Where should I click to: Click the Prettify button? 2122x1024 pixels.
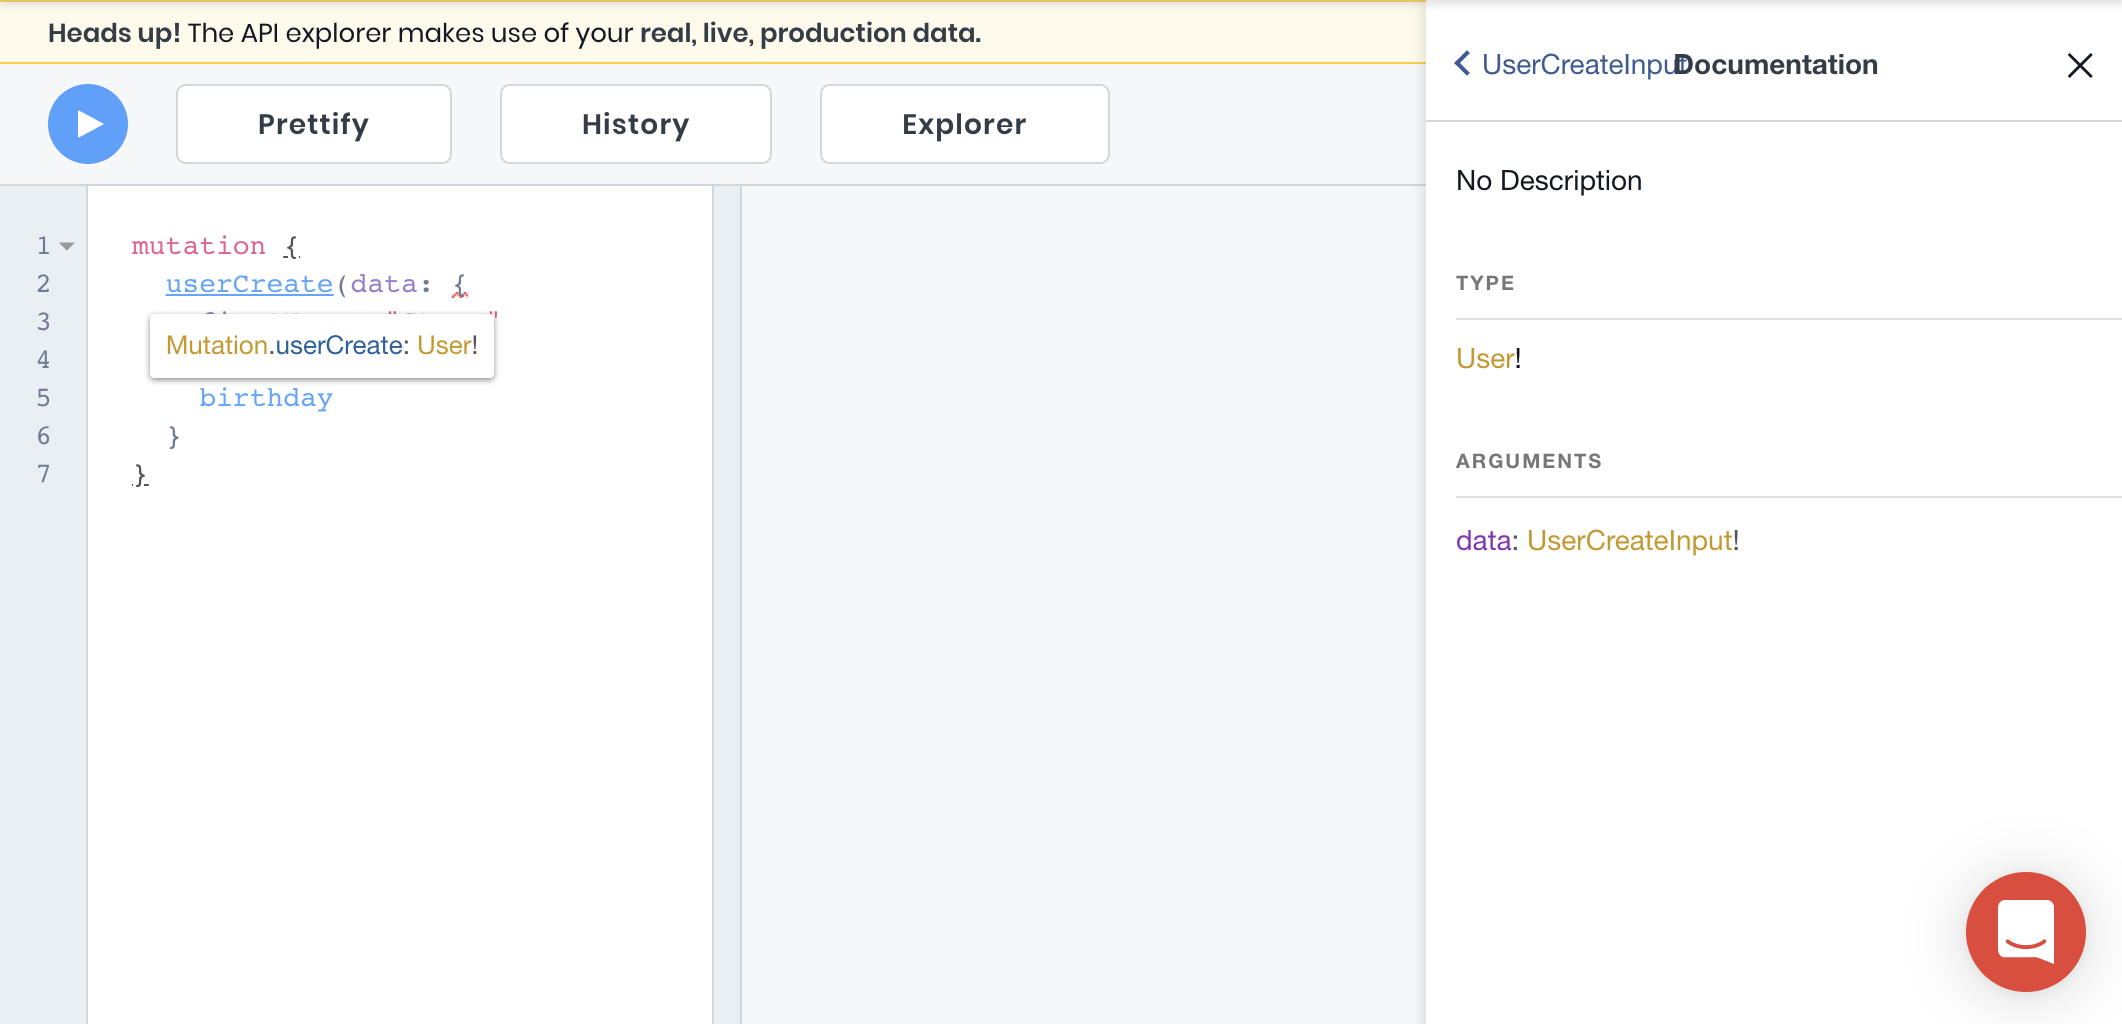point(313,124)
